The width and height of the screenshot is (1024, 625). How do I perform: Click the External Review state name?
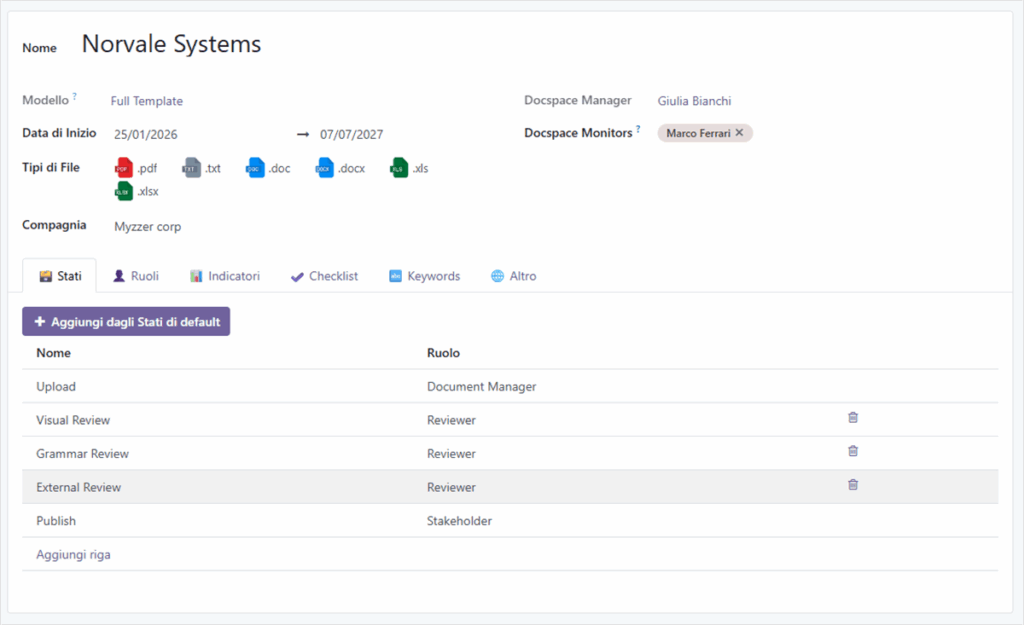point(78,487)
